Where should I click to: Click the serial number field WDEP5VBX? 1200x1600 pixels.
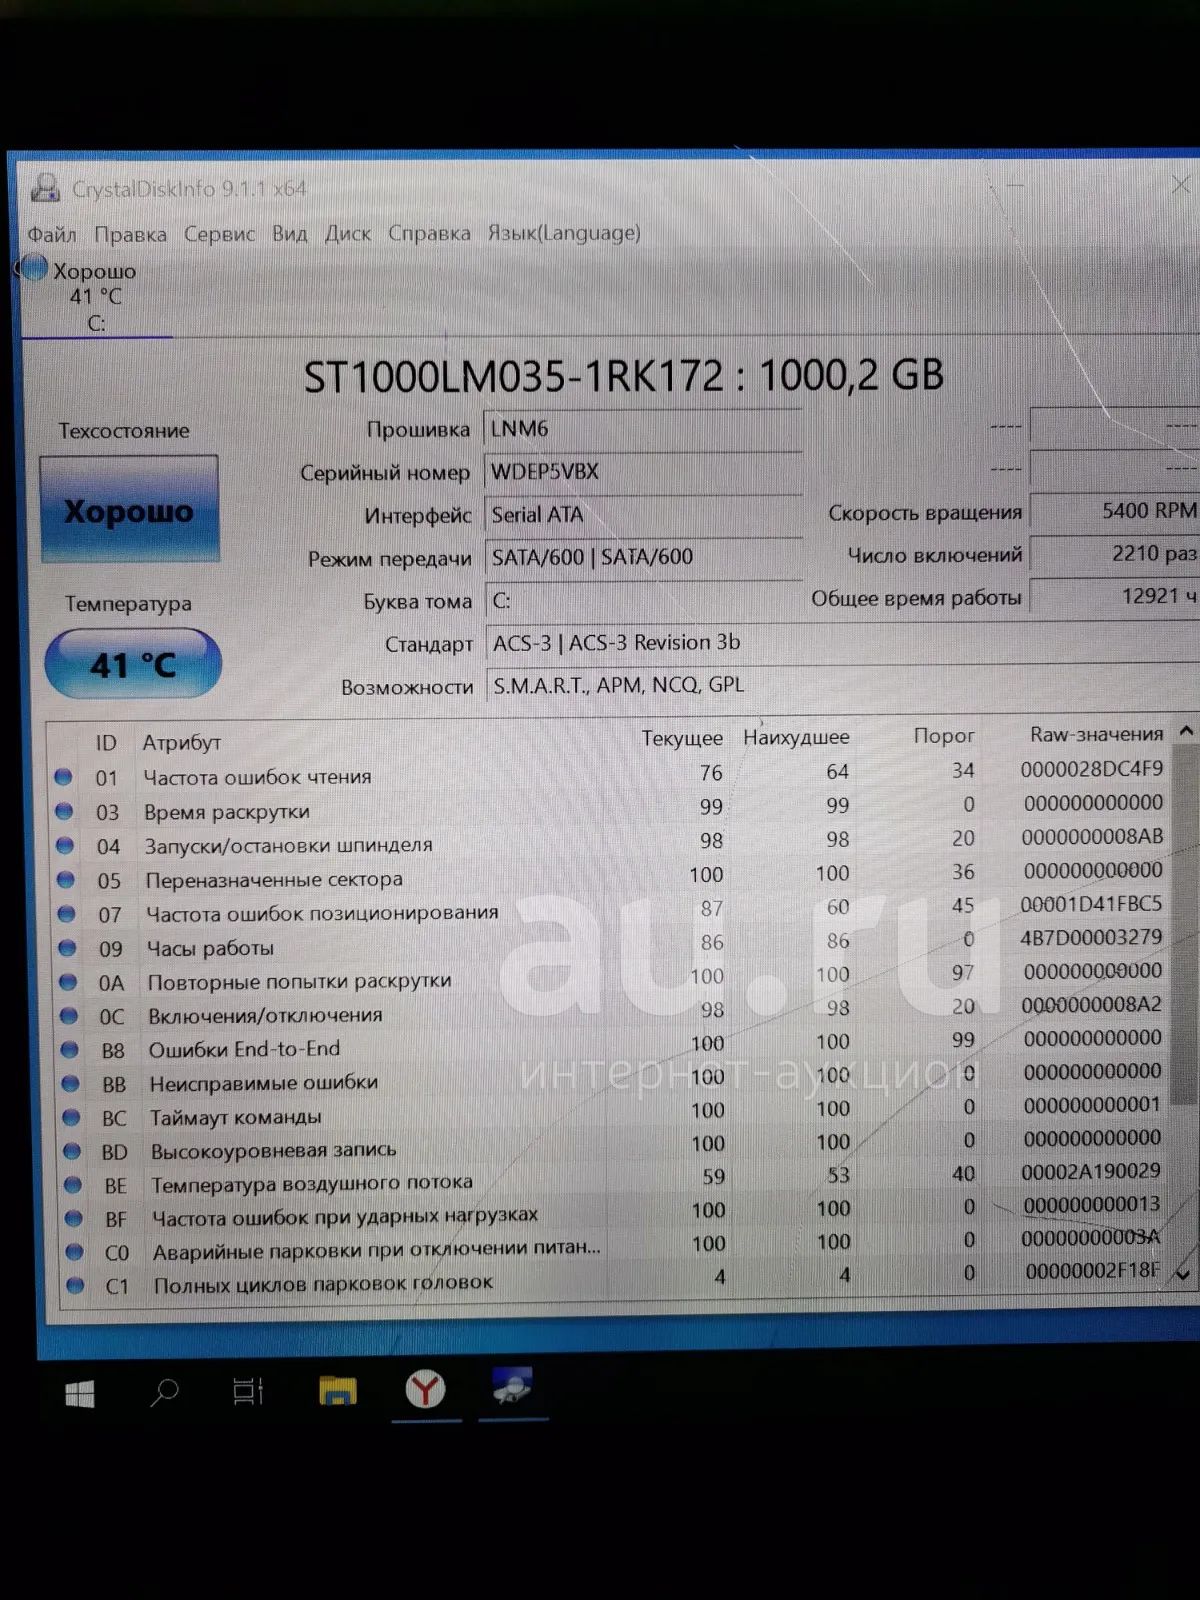click(x=643, y=472)
